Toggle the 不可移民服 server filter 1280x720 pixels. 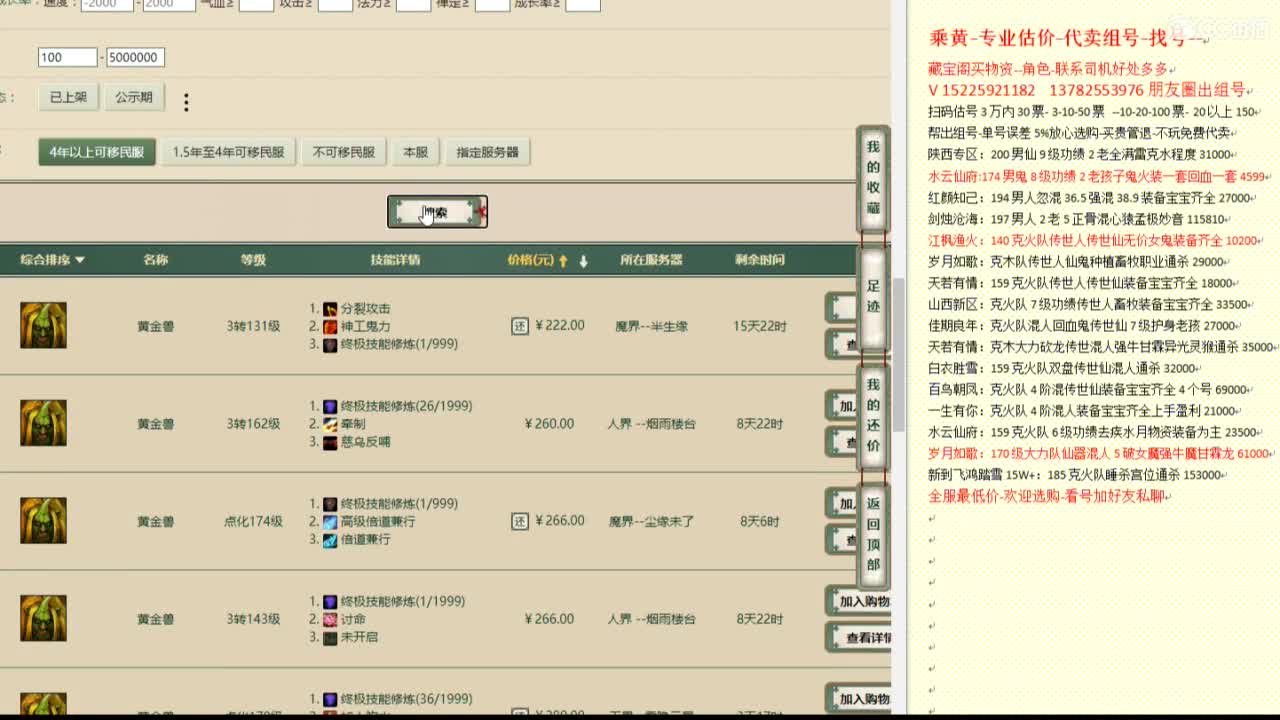(x=343, y=152)
